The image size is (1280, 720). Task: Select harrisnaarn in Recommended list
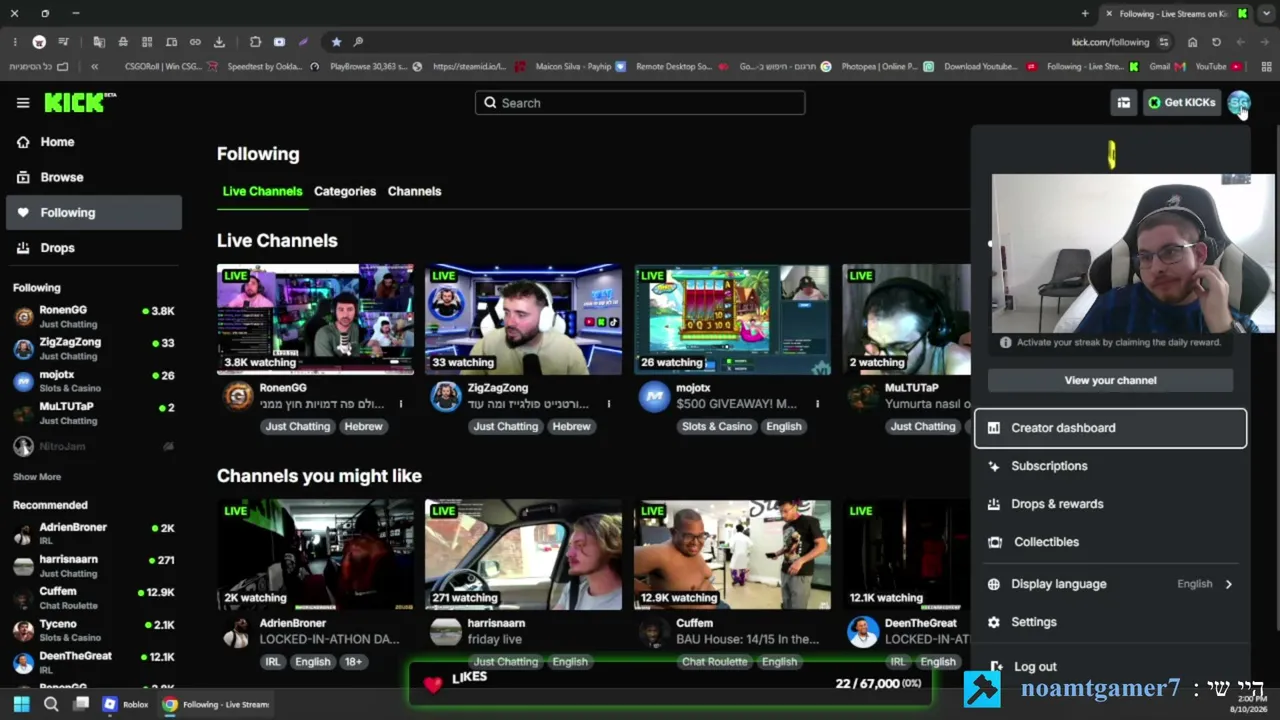tap(94, 566)
